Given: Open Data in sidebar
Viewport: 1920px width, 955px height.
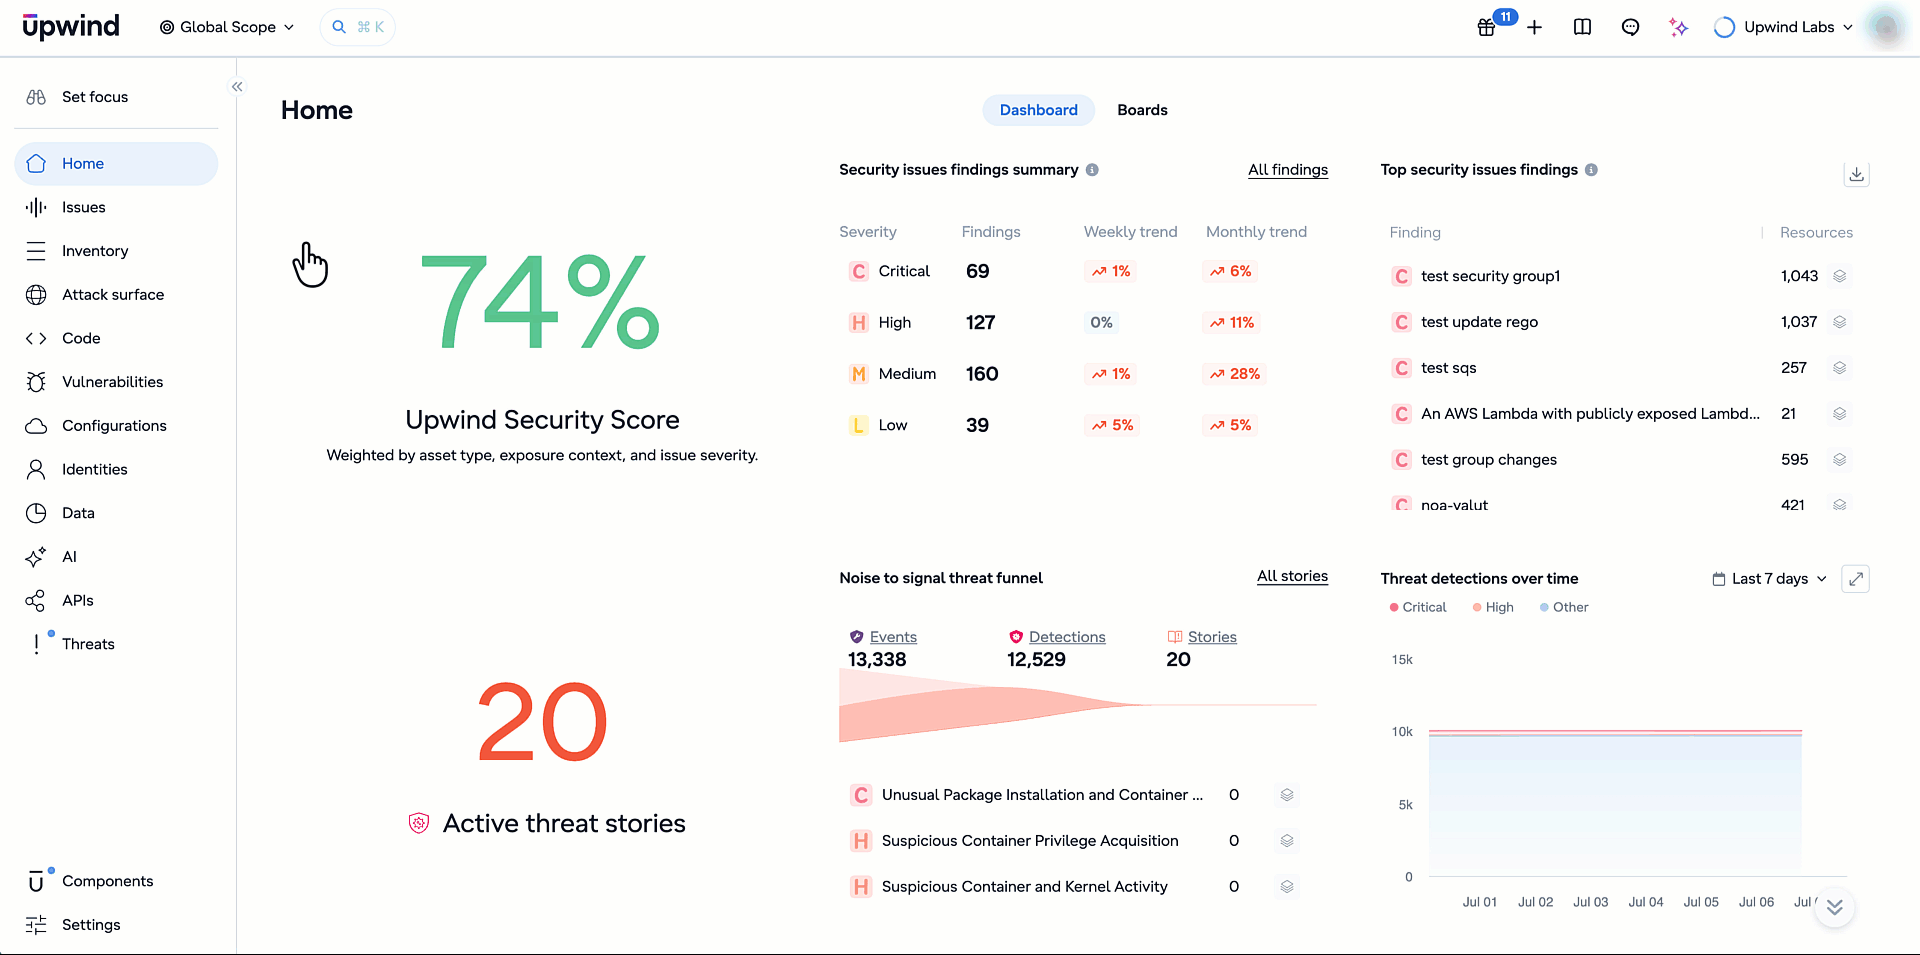Looking at the screenshot, I should click(117, 513).
